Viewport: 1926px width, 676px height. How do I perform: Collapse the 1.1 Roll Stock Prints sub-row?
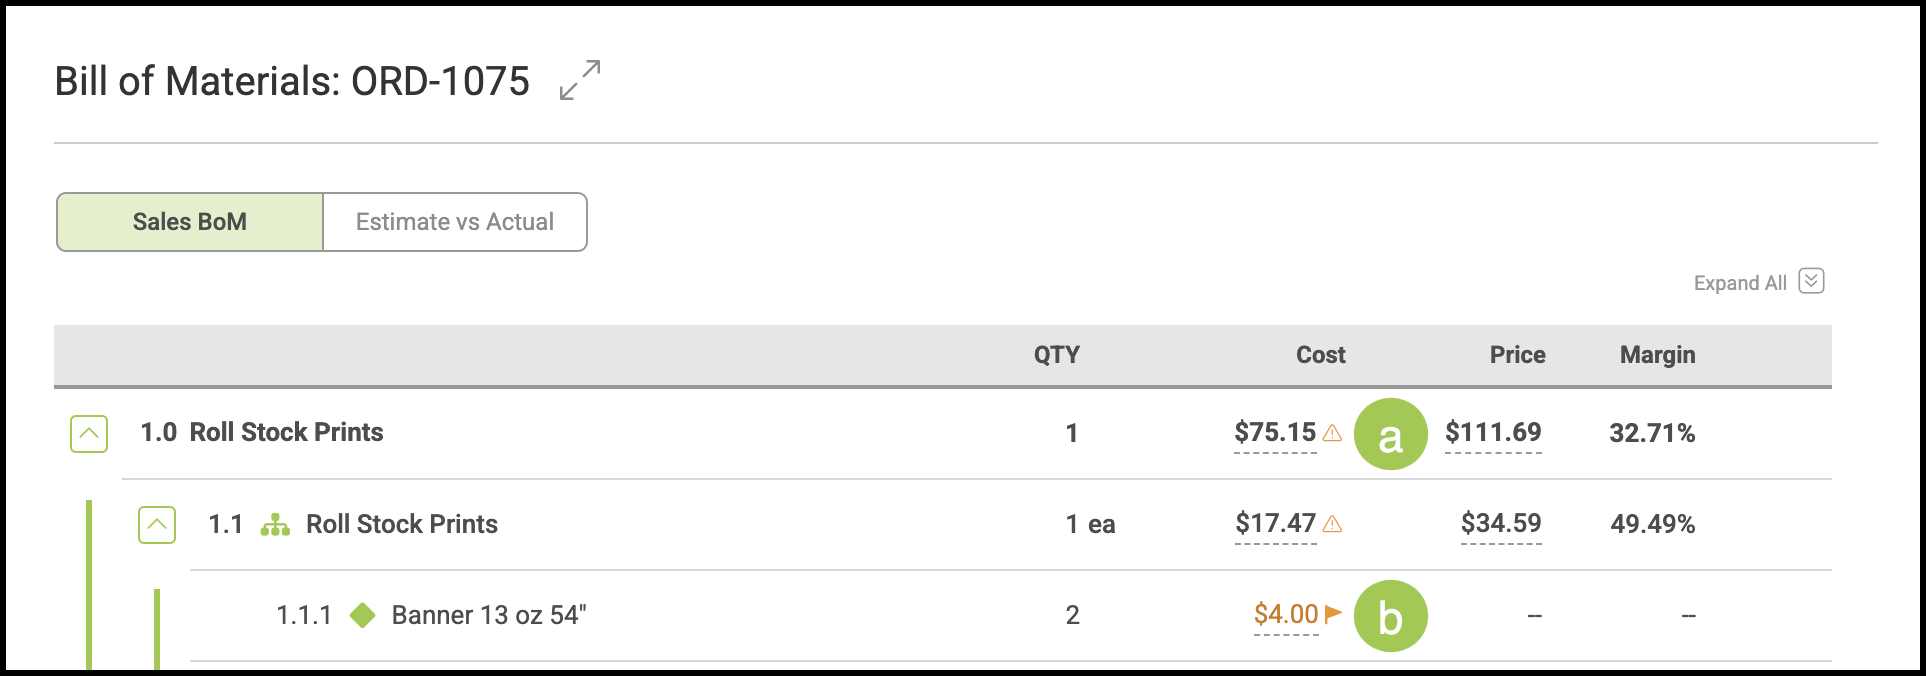(x=157, y=525)
